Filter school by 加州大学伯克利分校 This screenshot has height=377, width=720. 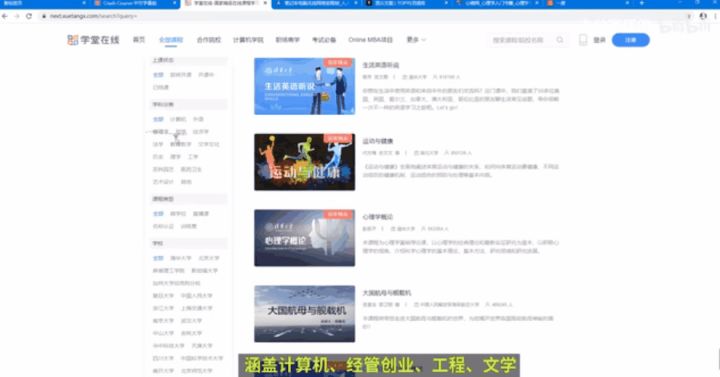(x=176, y=283)
